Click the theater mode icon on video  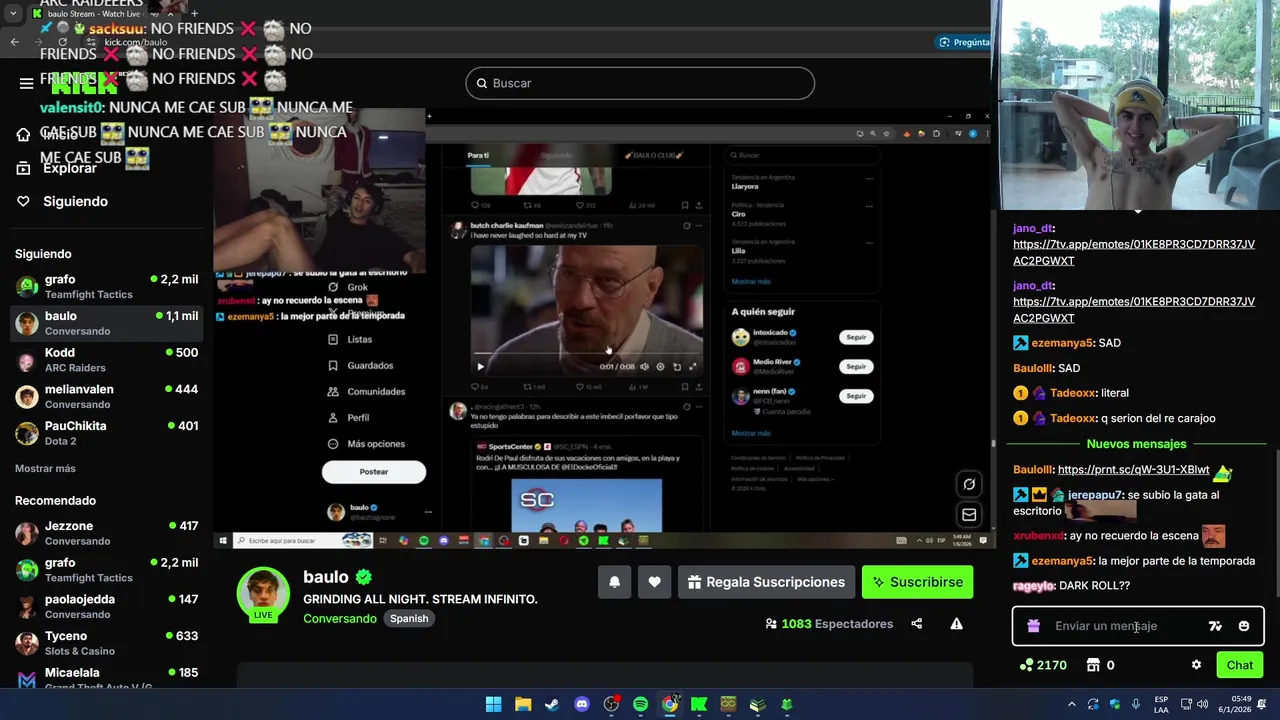pos(969,484)
